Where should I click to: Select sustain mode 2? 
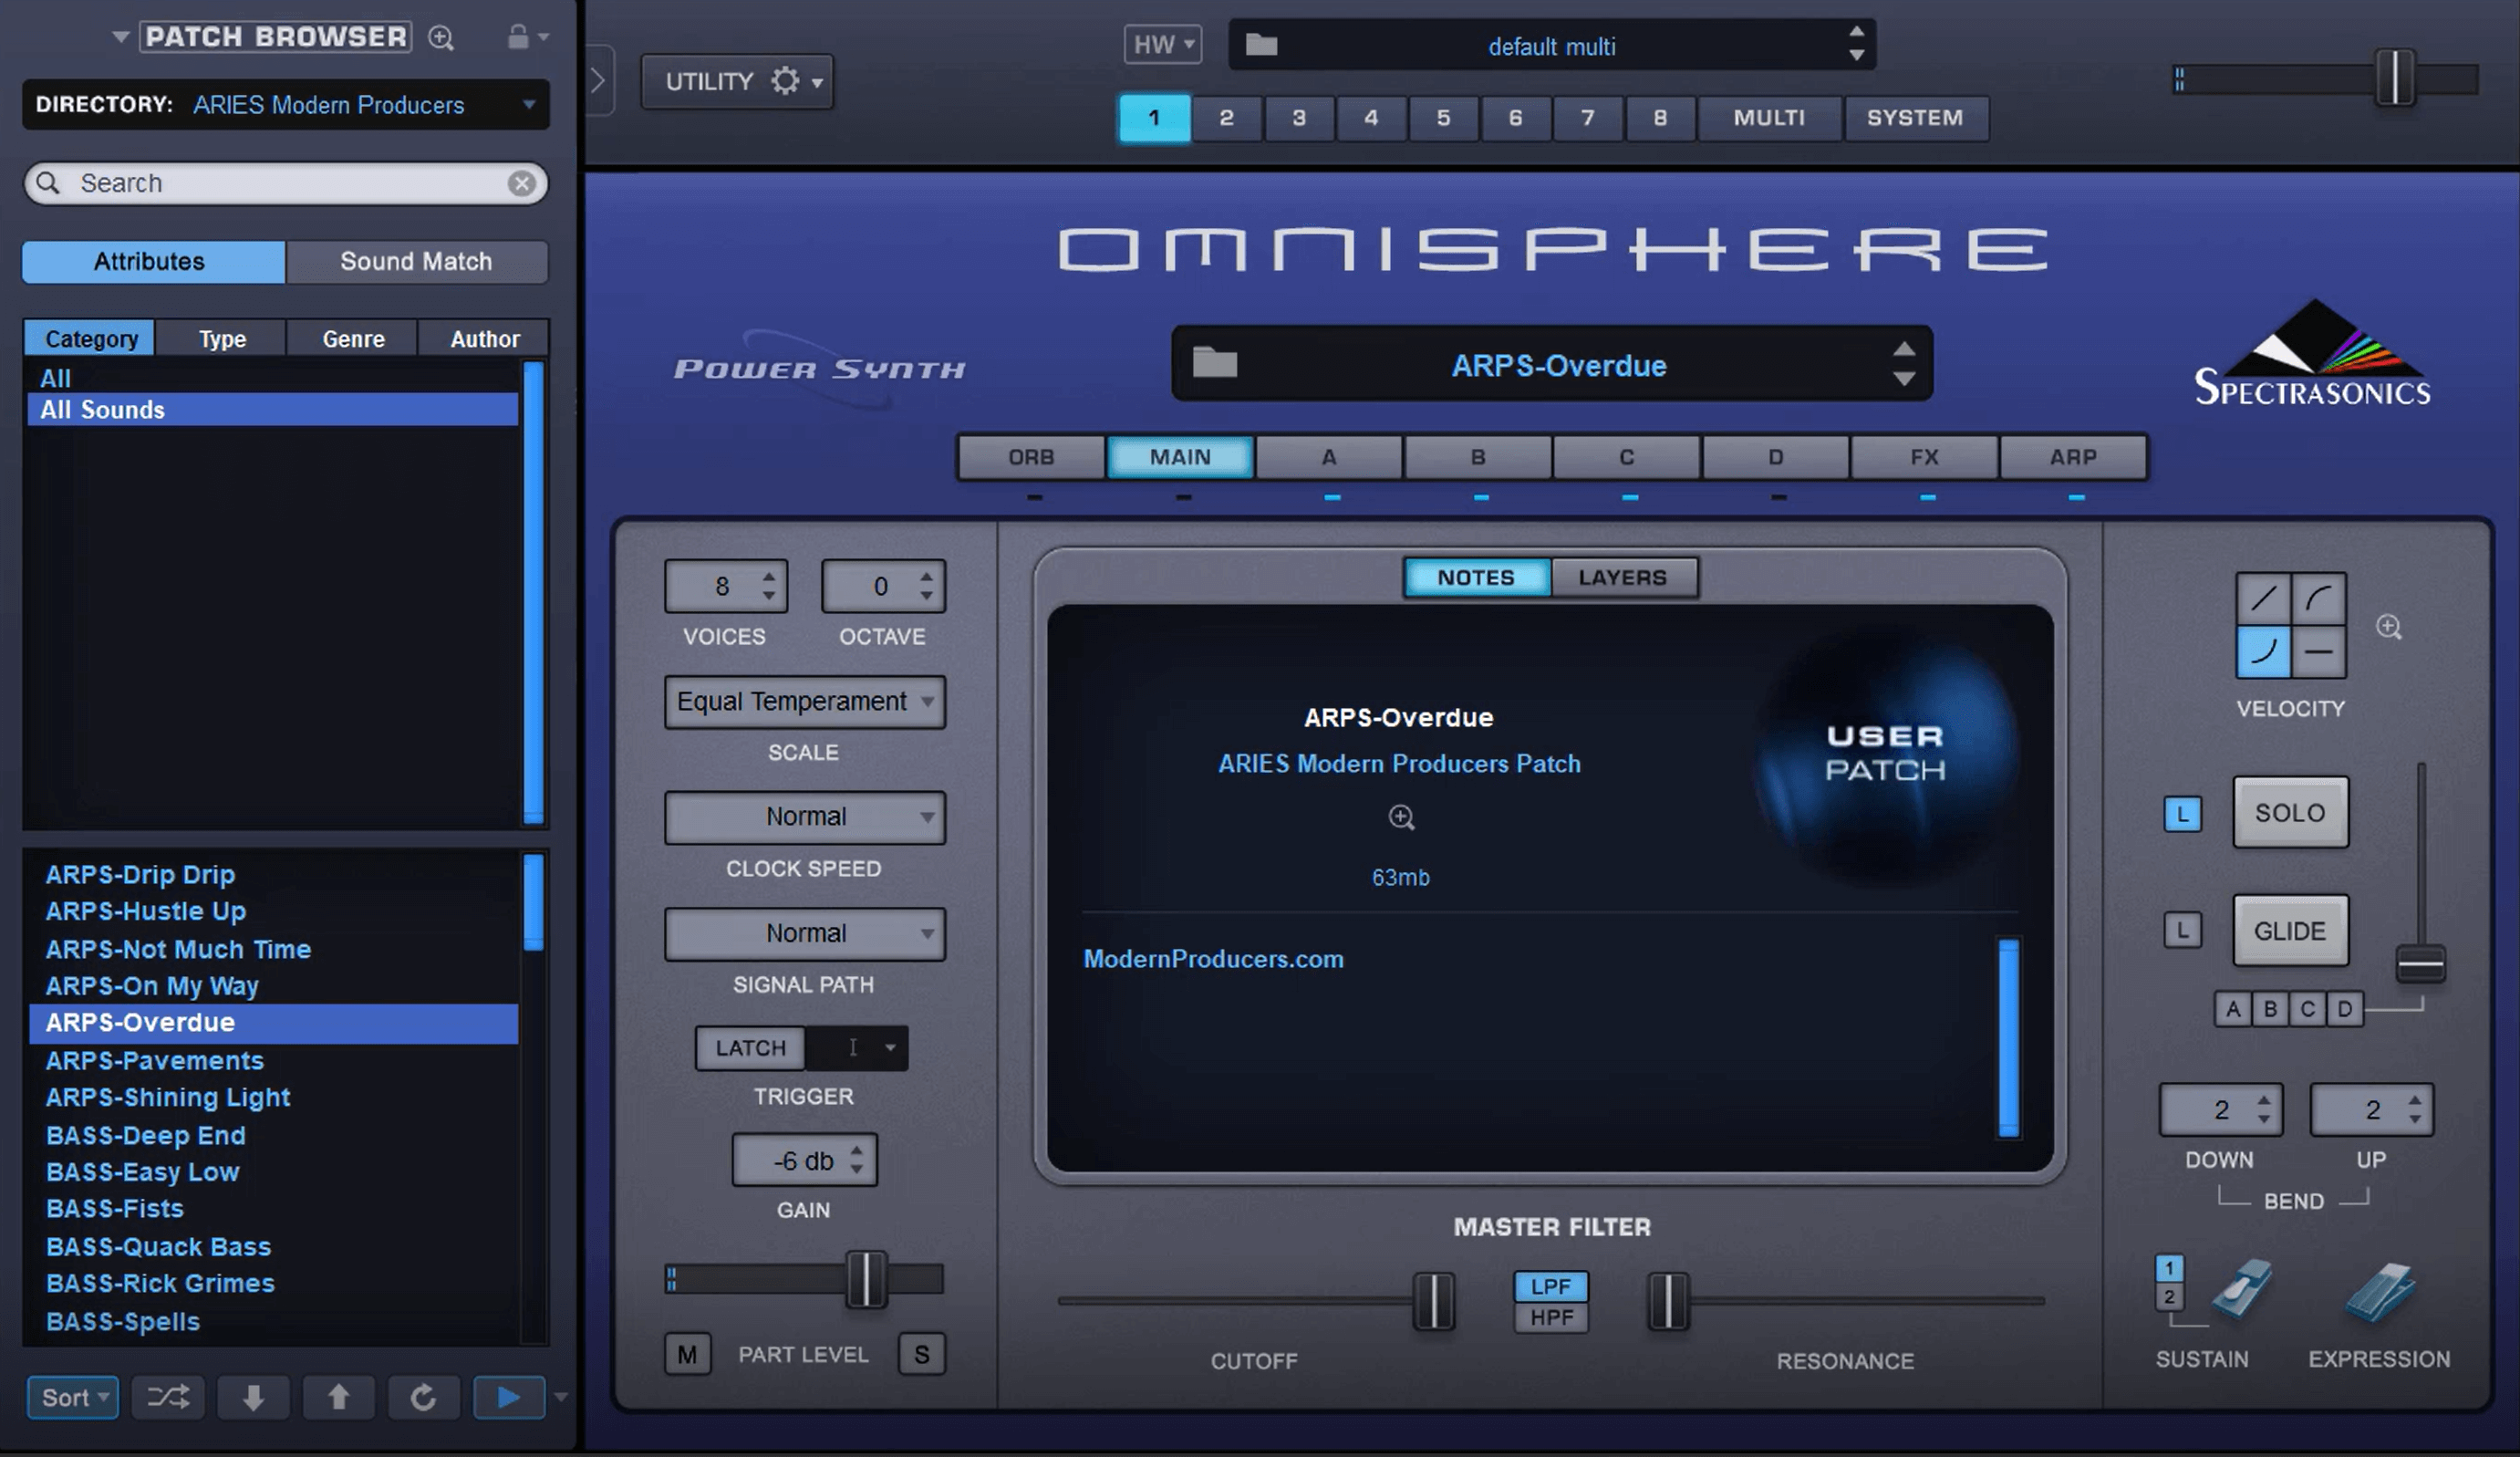2169,1297
